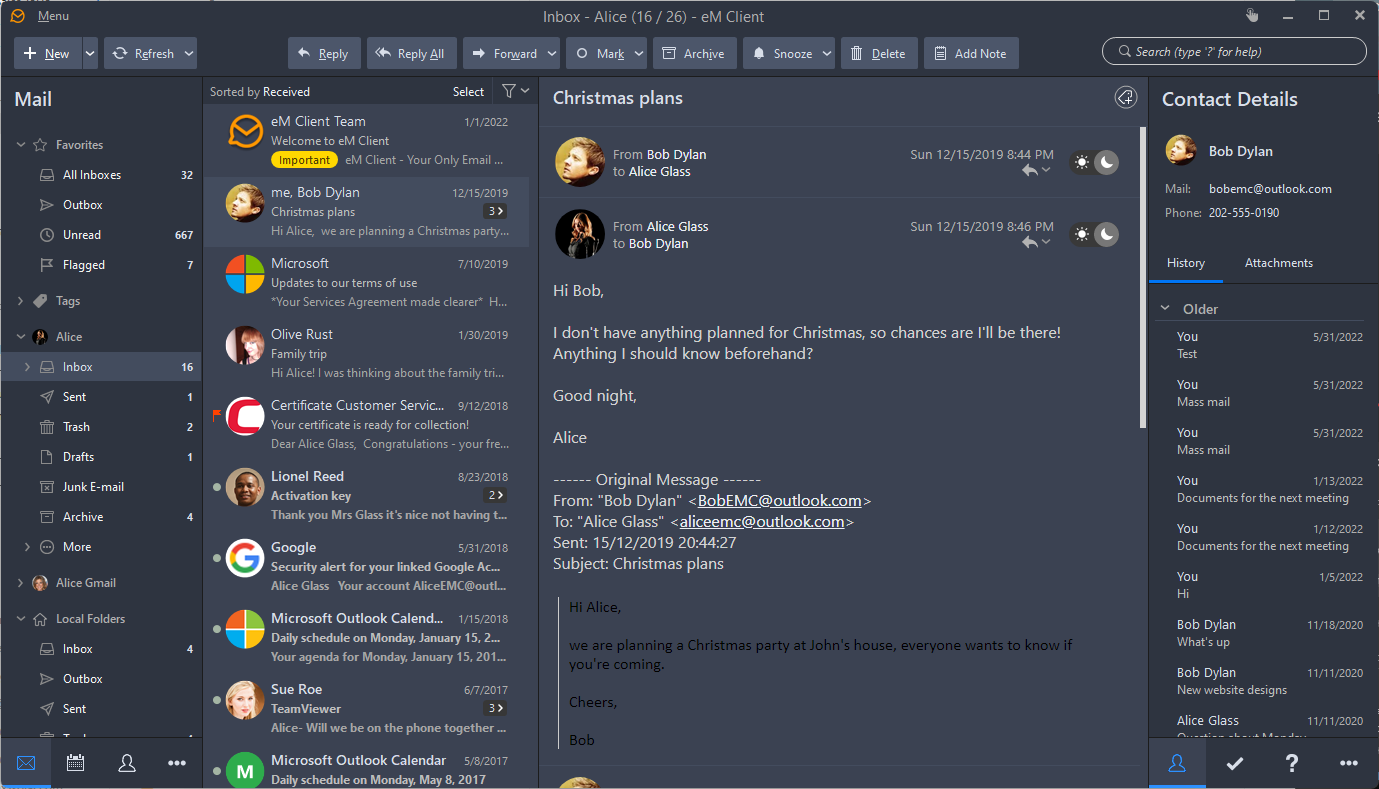Click Add Note in the toolbar

point(970,54)
